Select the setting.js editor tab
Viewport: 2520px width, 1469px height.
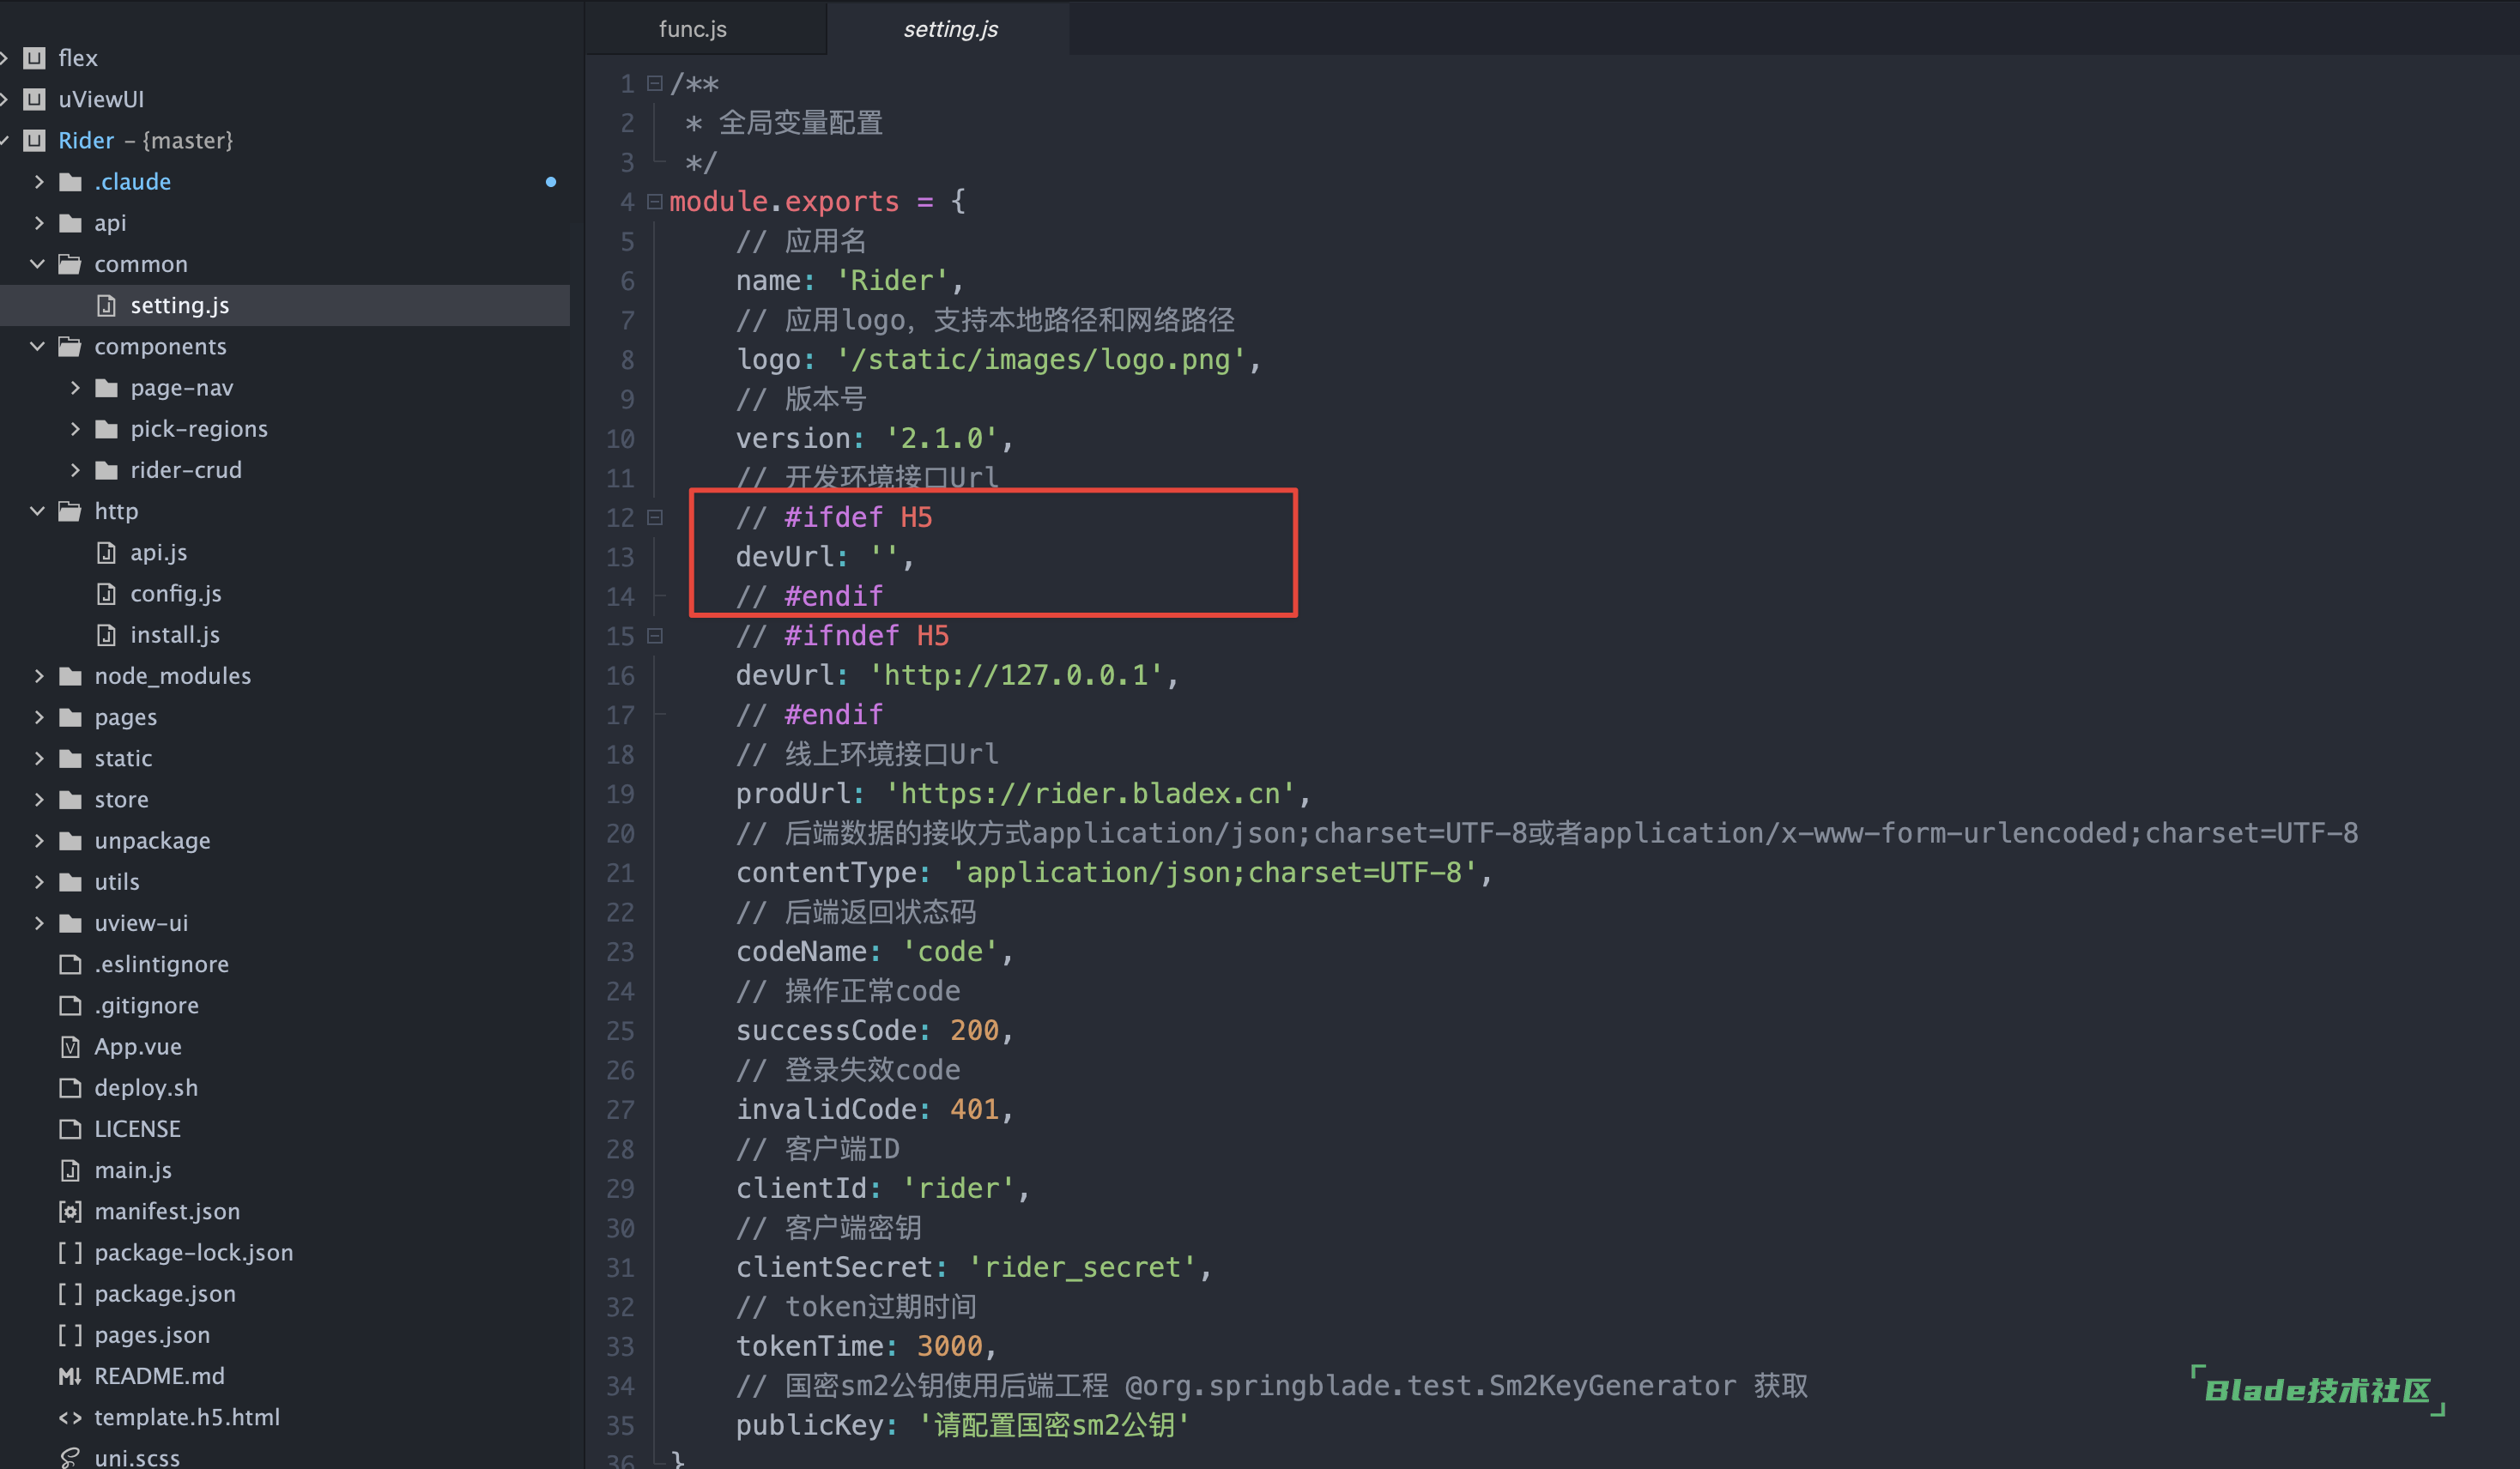point(950,29)
